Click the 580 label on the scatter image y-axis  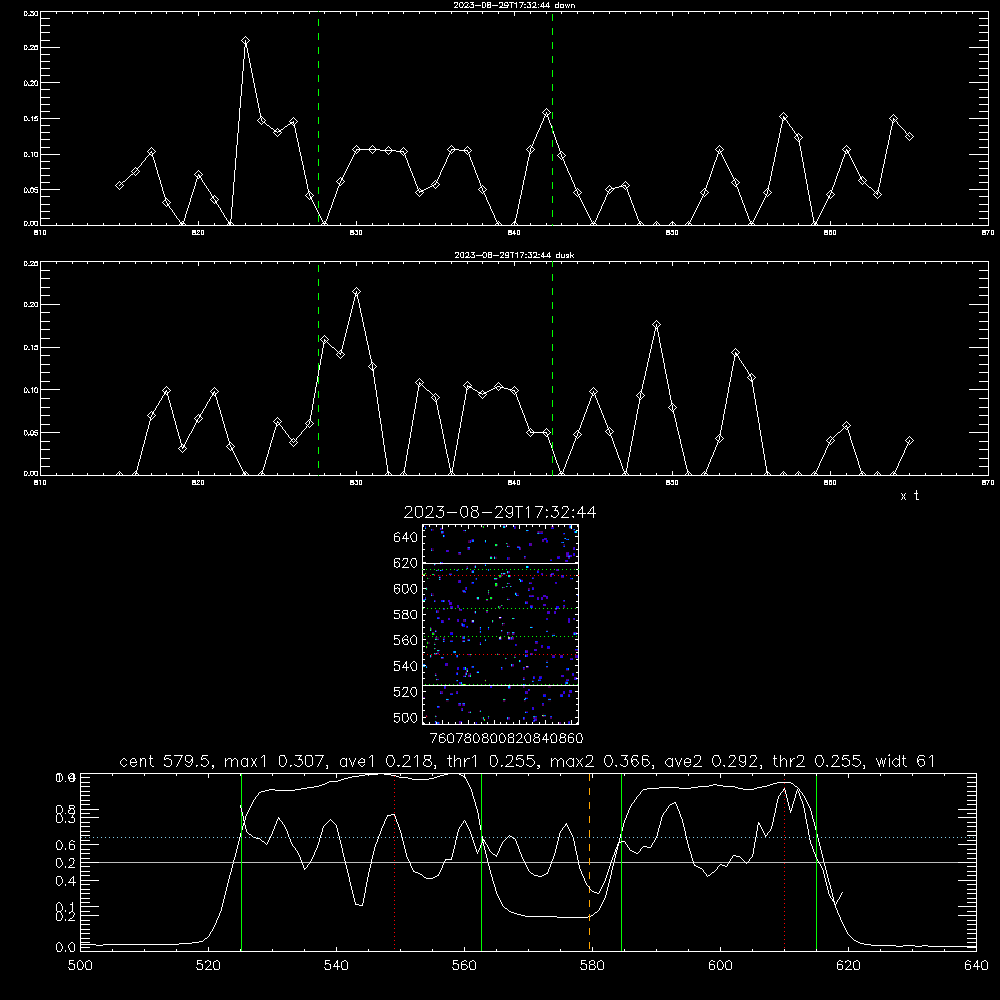click(406, 615)
